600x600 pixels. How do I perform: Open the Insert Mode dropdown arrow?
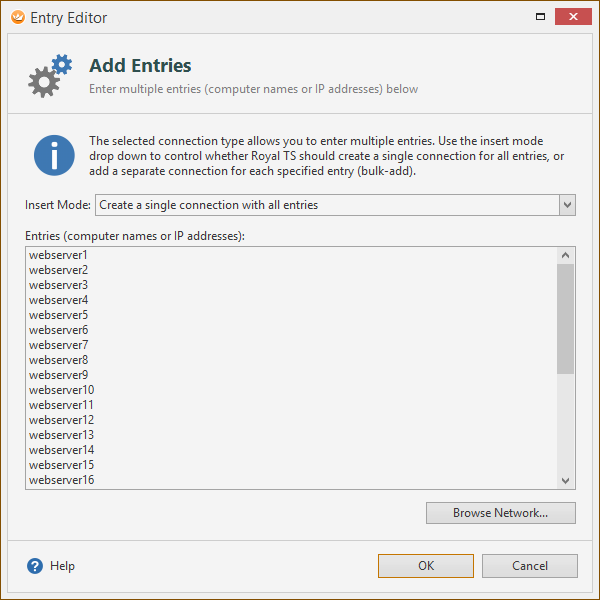(567, 205)
